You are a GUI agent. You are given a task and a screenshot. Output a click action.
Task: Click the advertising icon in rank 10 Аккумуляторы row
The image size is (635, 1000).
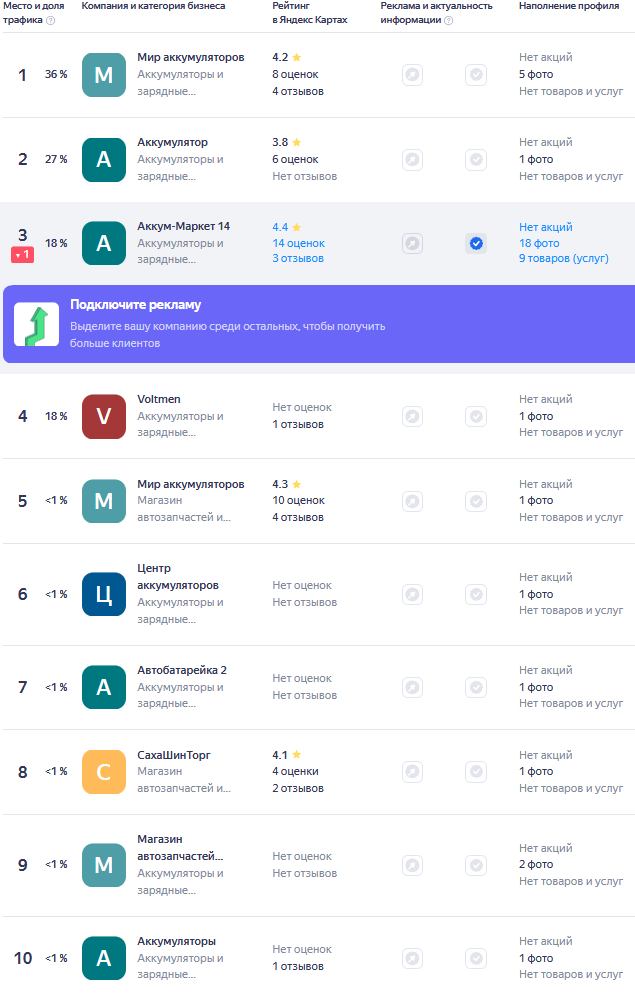click(x=412, y=958)
